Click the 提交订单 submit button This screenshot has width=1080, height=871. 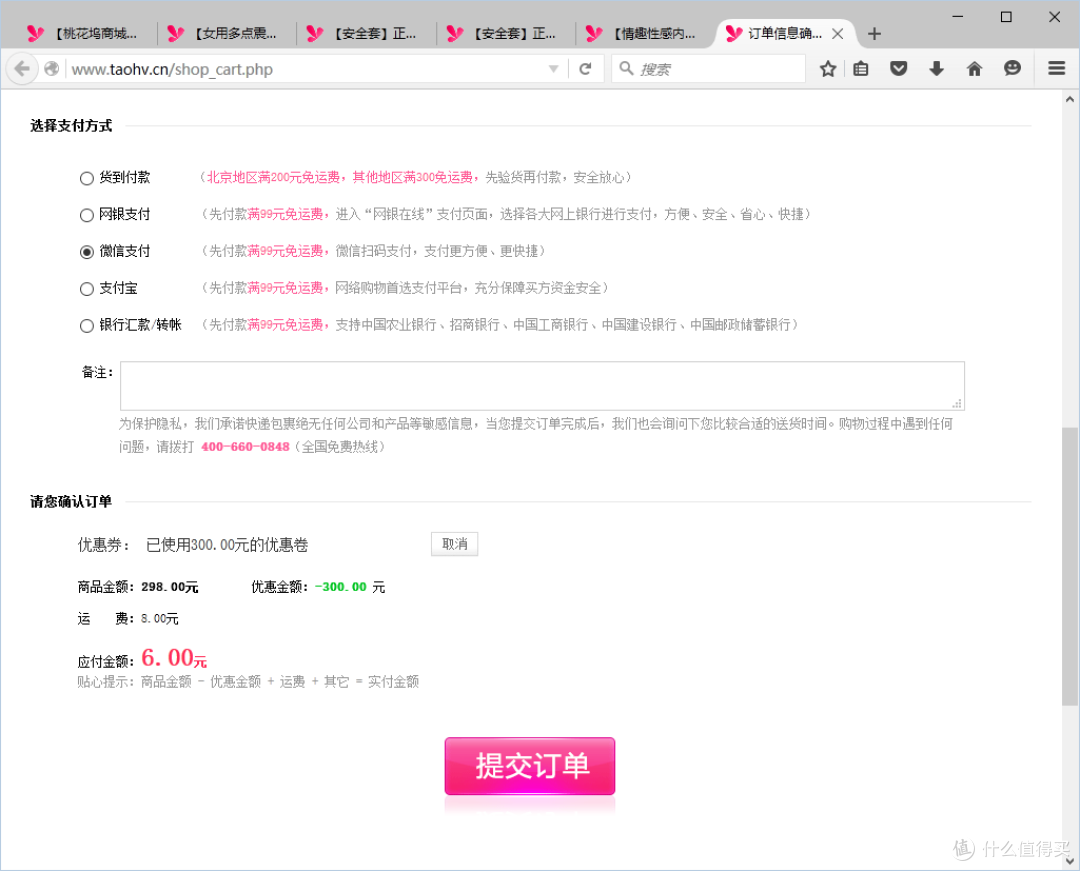point(530,766)
